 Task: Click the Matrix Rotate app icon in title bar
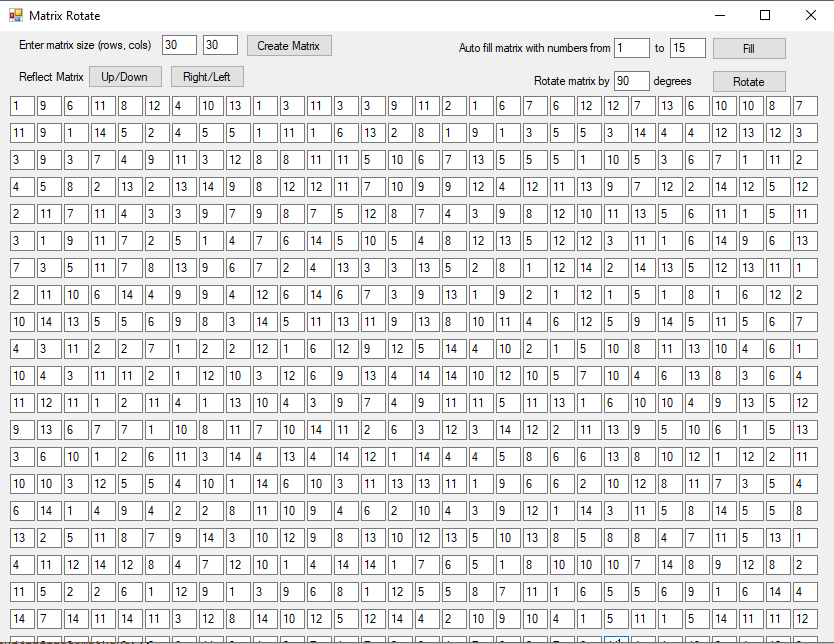pos(16,15)
